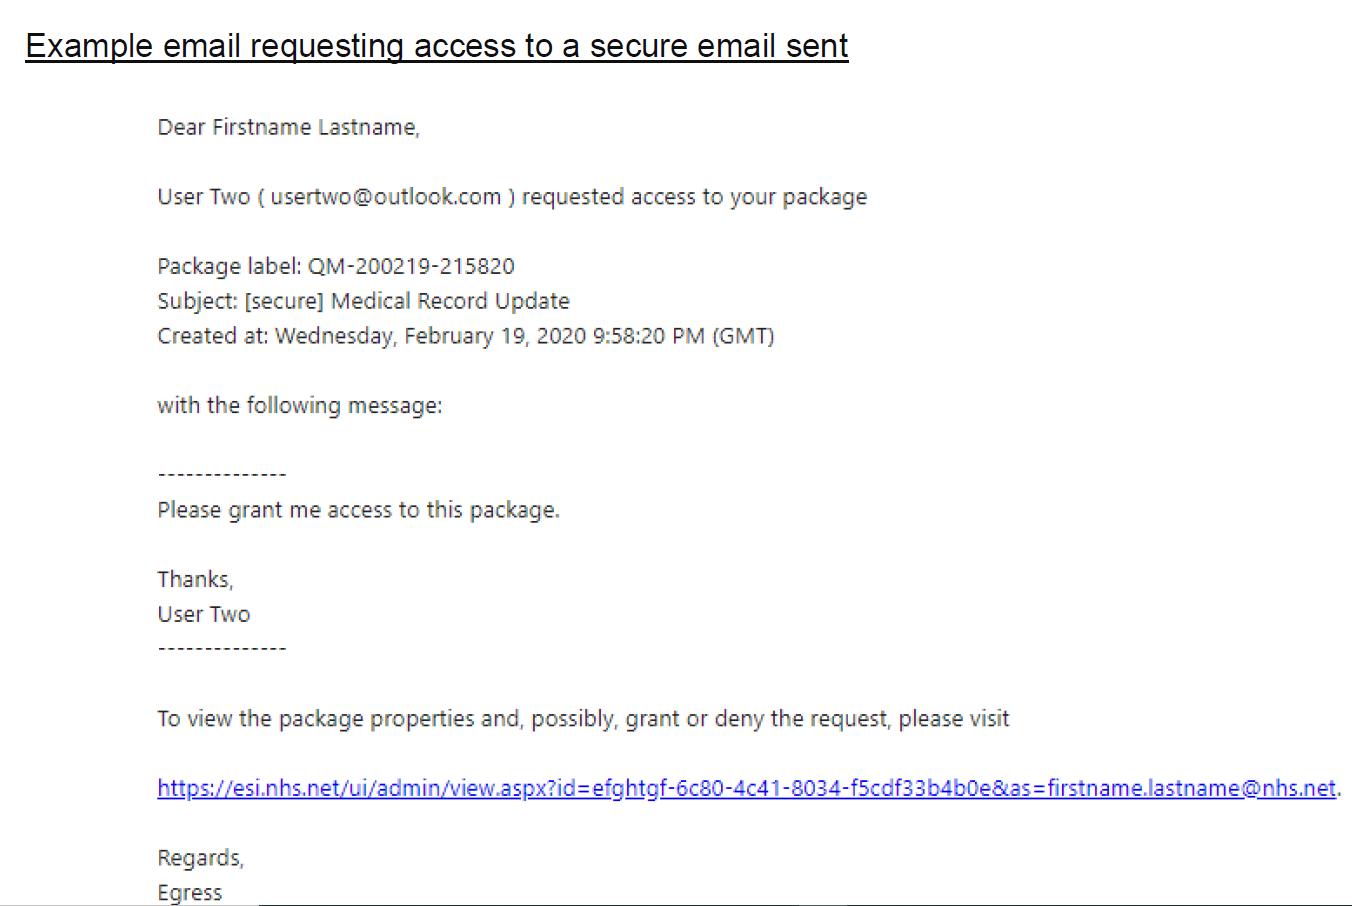
Task: Open the esi.nhs.net package properties link
Action: click(x=747, y=788)
